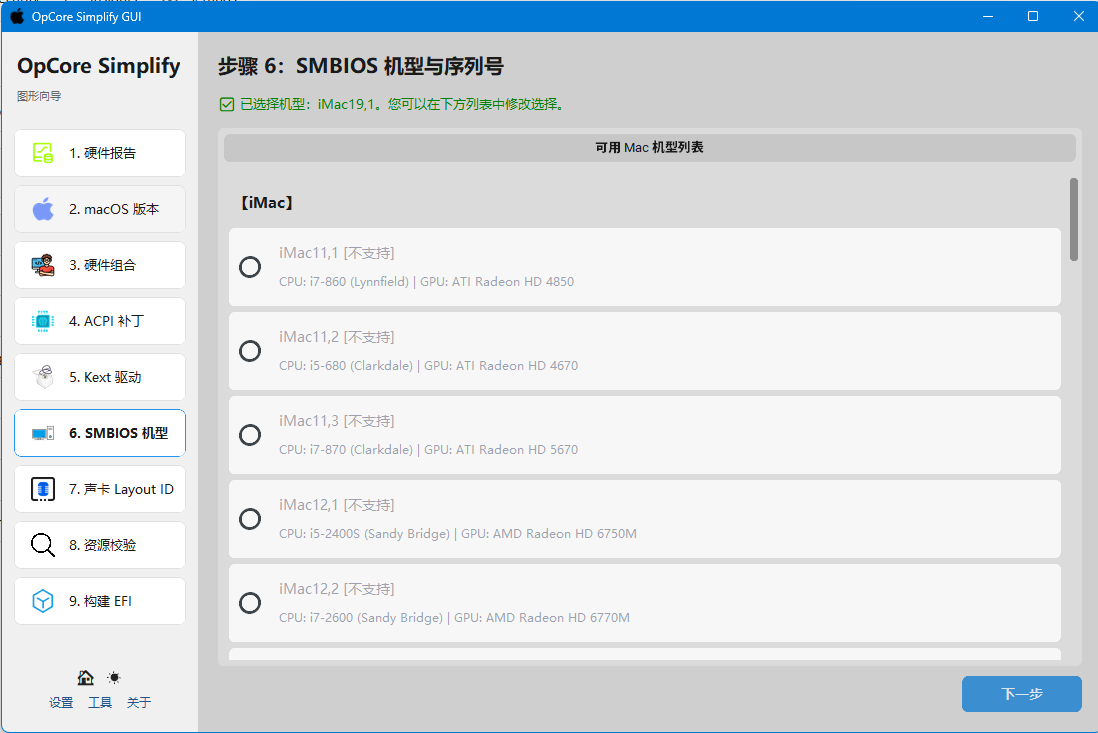
Task: Click the i5-2400S (Sandy Bridge) spec line
Action: (458, 533)
